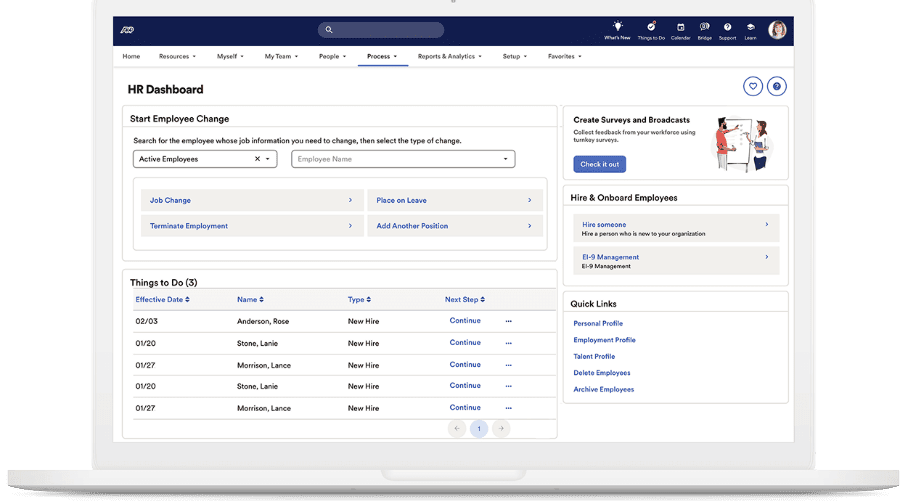Open Talent Profile quick link
Image resolution: width=900 pixels, height=501 pixels.
click(x=593, y=356)
